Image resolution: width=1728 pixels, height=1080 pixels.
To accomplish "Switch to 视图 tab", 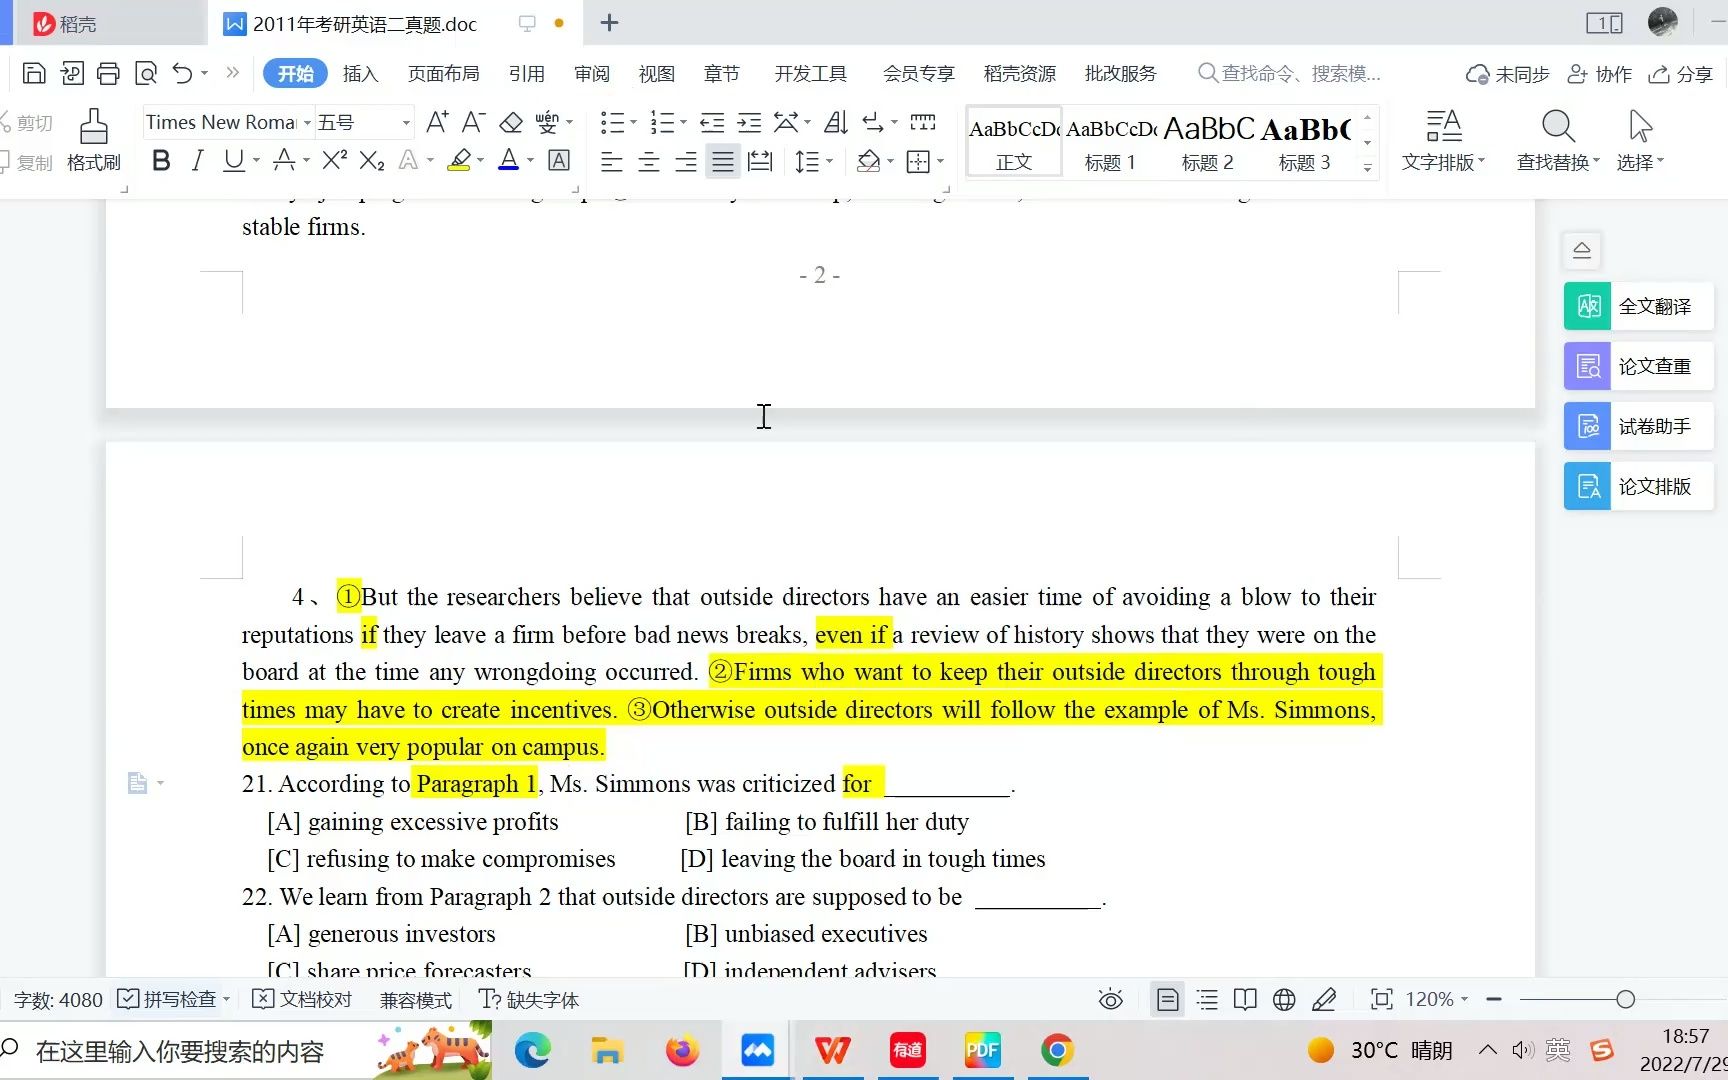I will click(656, 73).
